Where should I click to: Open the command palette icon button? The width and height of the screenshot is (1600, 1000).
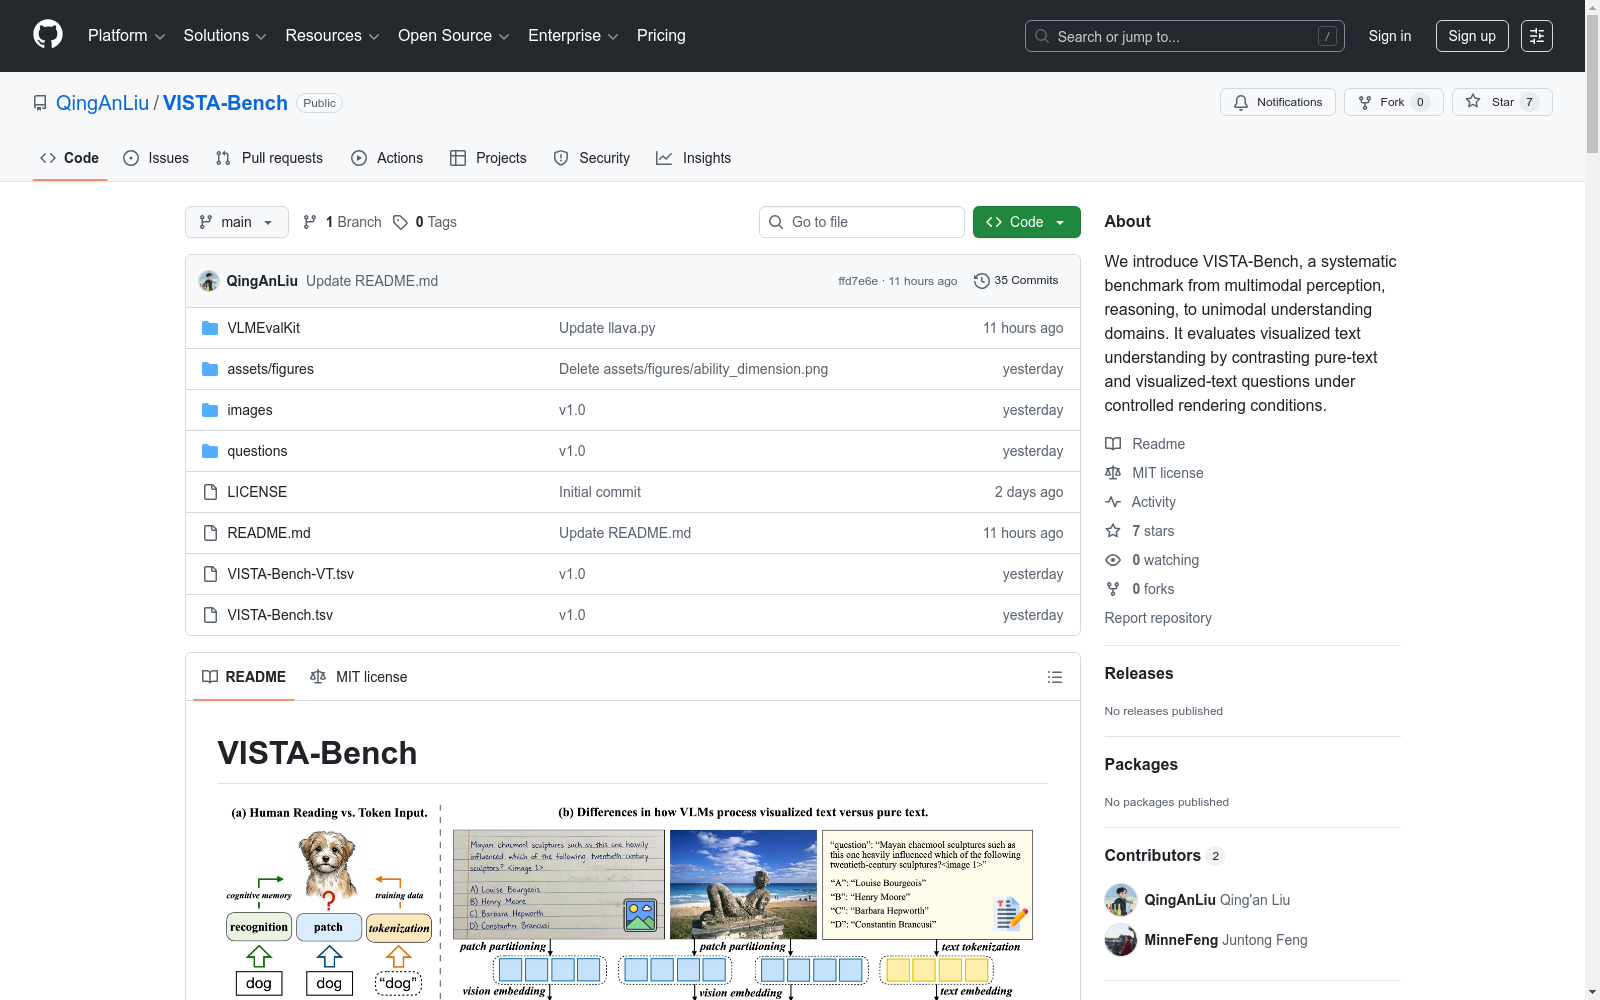1537,36
